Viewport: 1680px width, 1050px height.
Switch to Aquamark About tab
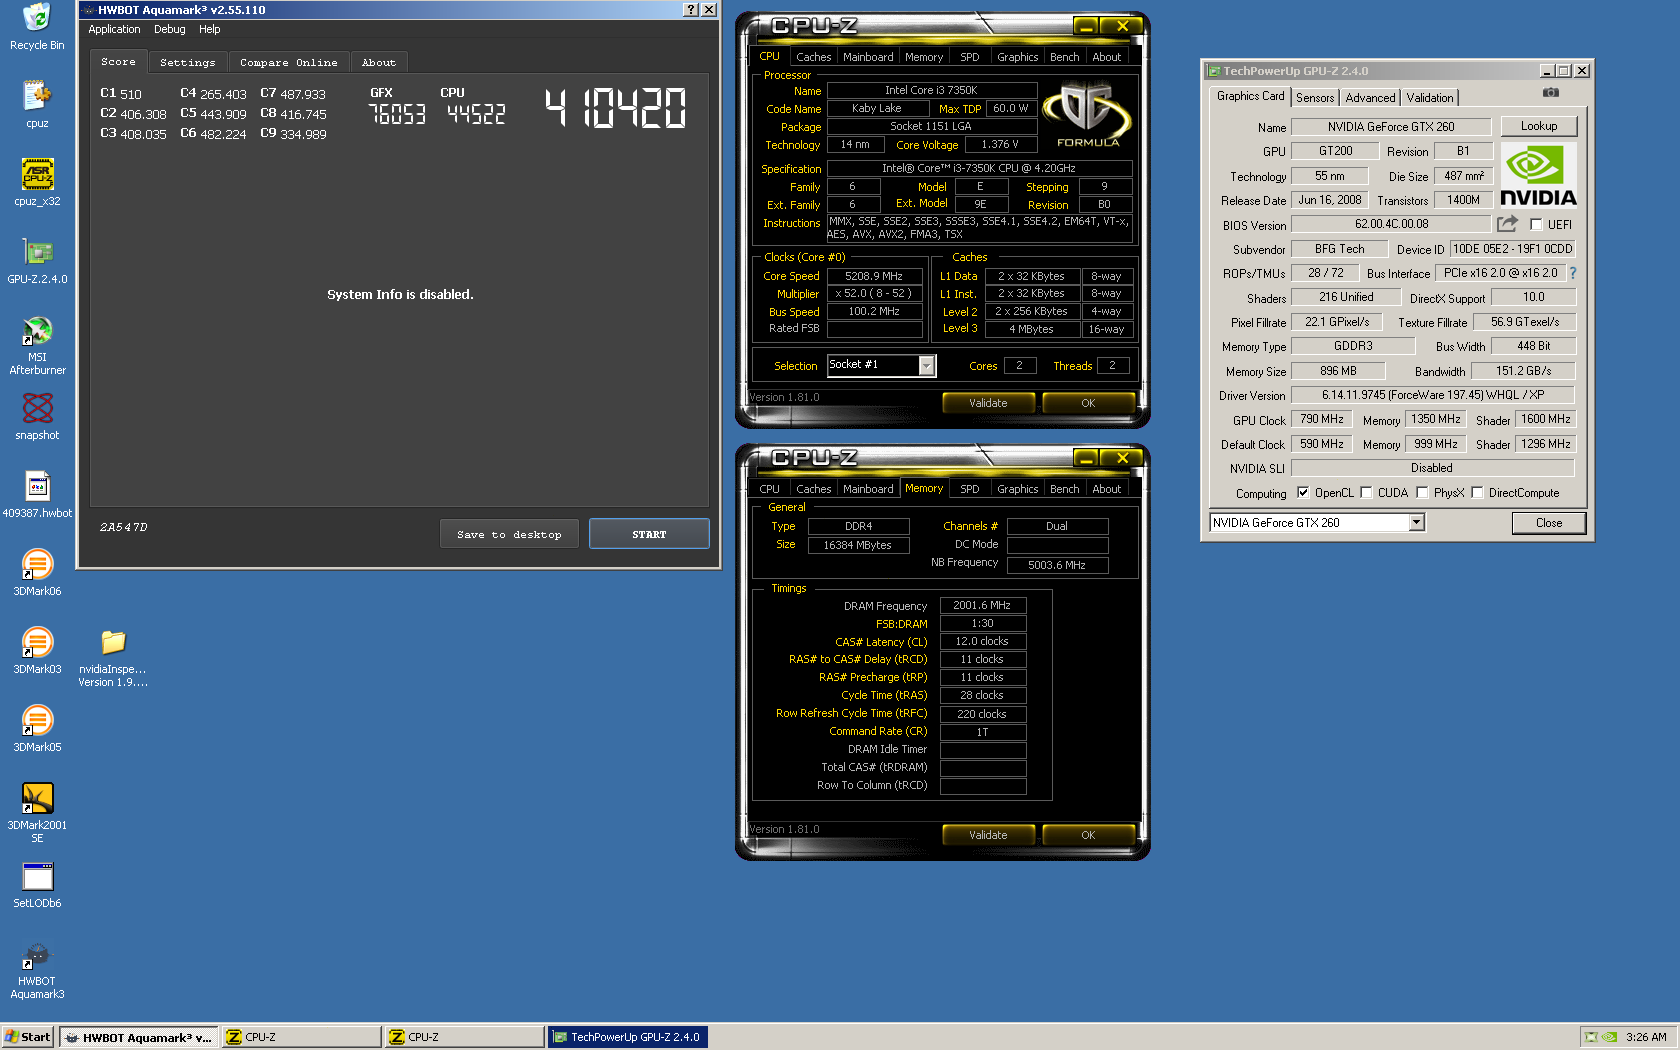[x=379, y=62]
